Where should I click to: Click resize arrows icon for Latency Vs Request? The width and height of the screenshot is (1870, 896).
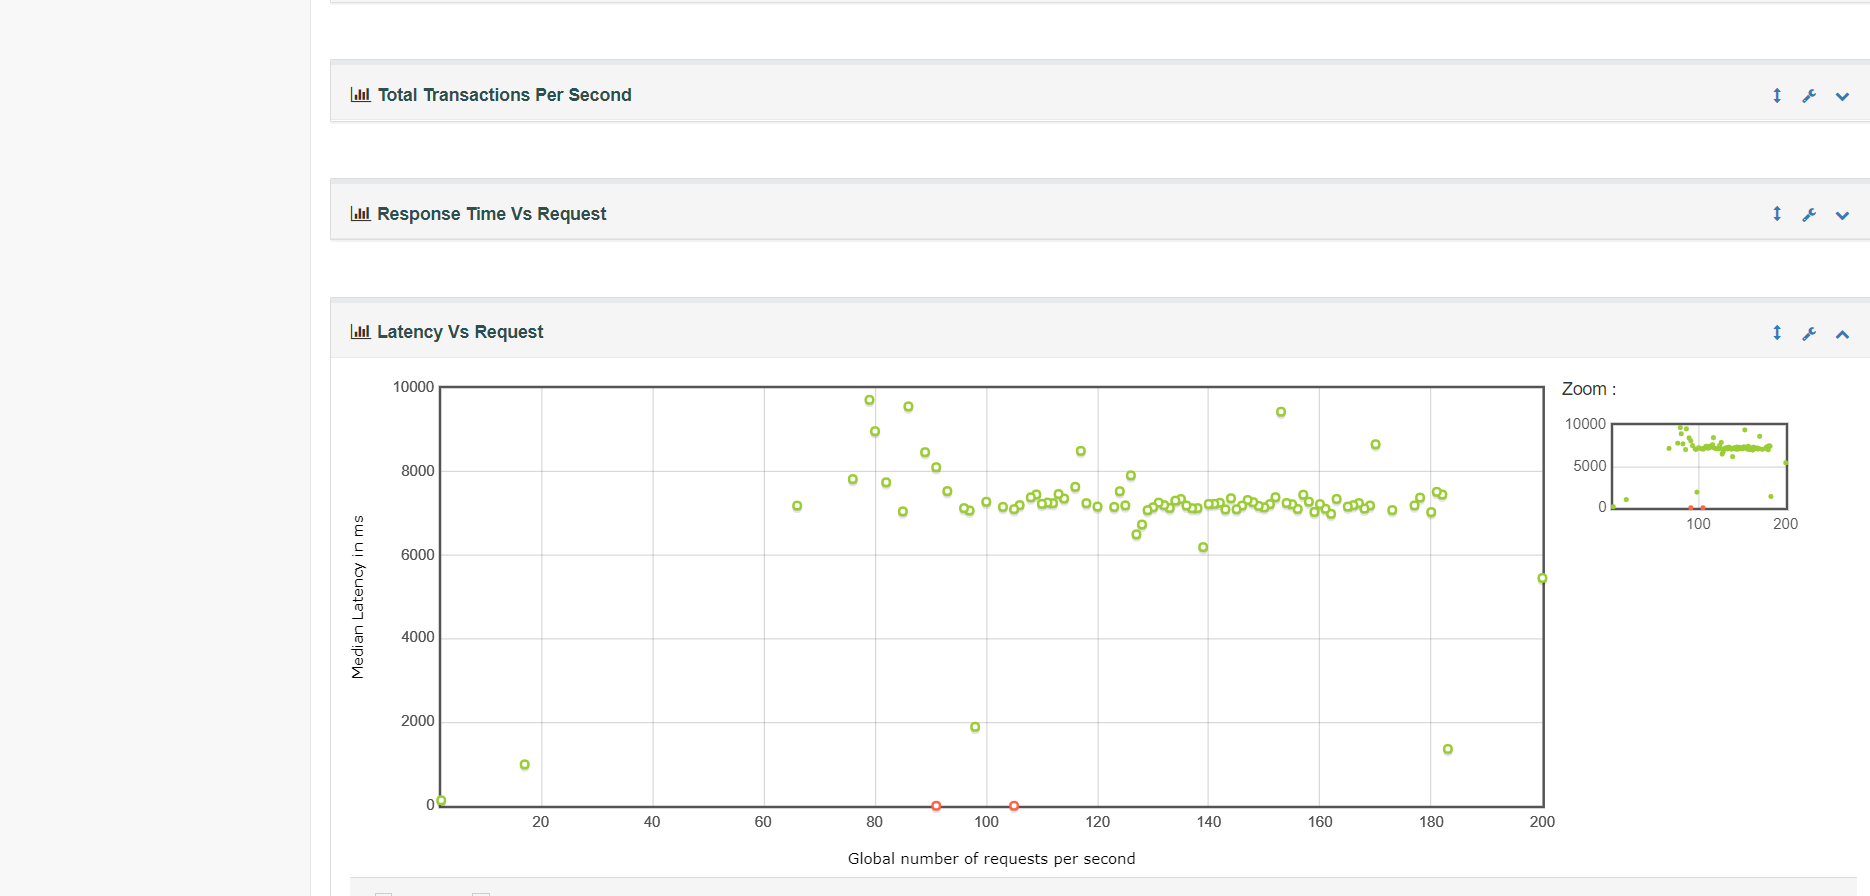coord(1777,332)
